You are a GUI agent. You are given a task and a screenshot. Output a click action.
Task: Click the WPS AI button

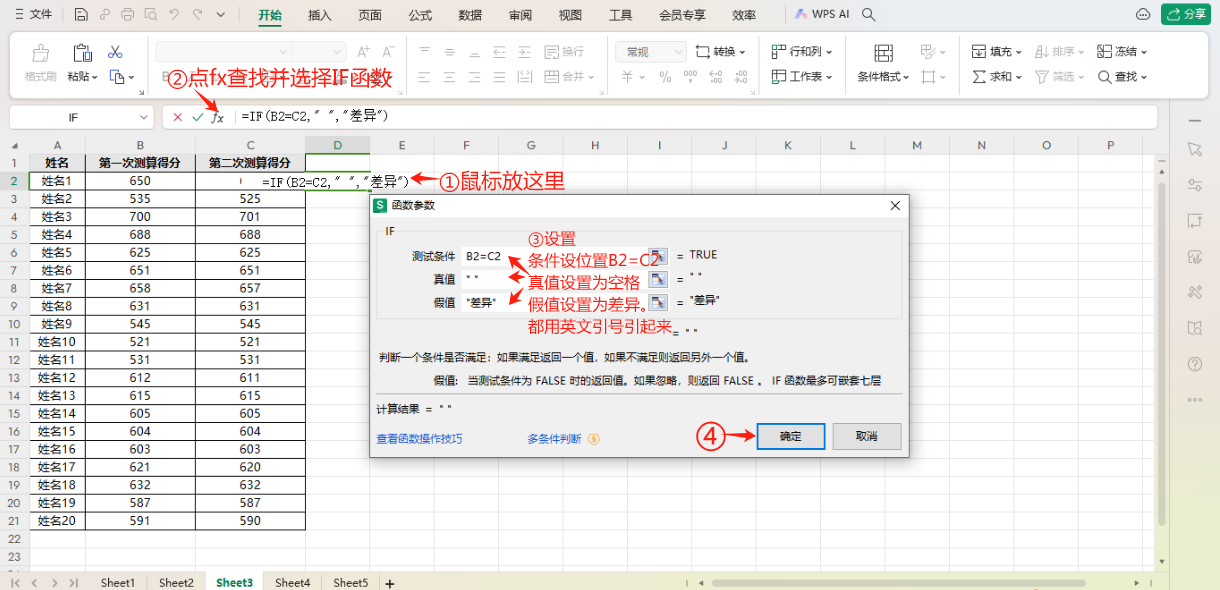pos(822,14)
